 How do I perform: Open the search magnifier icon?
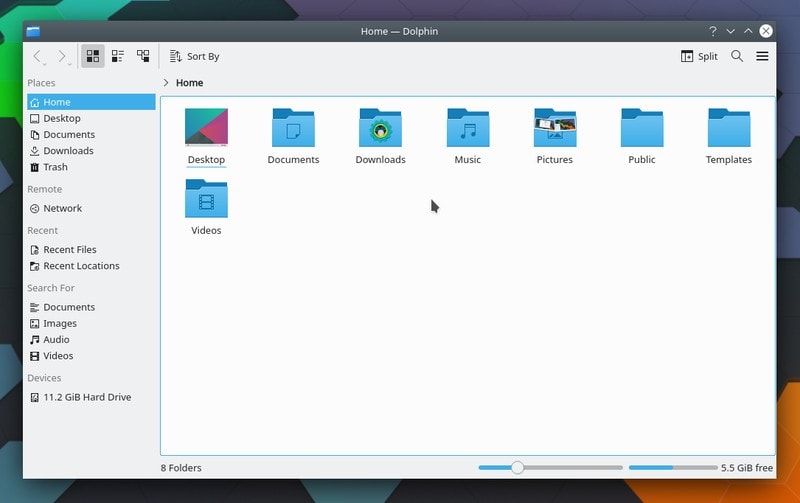(x=737, y=56)
